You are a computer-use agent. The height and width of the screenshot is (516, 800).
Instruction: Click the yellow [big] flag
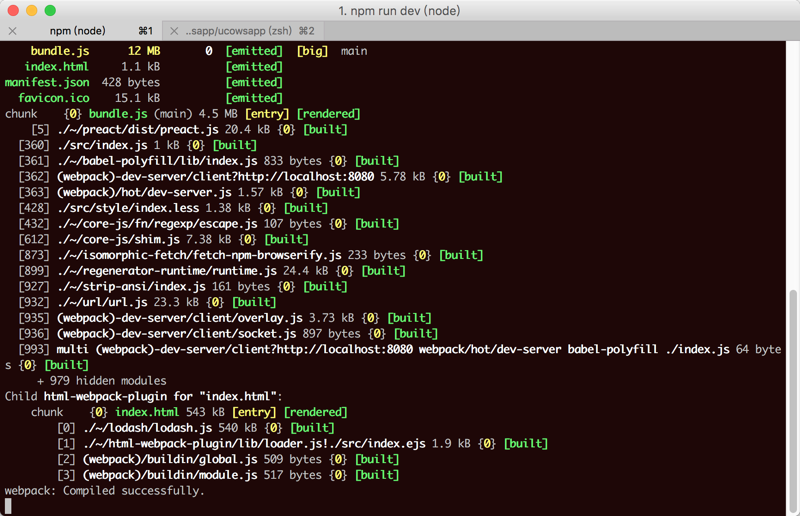click(311, 51)
